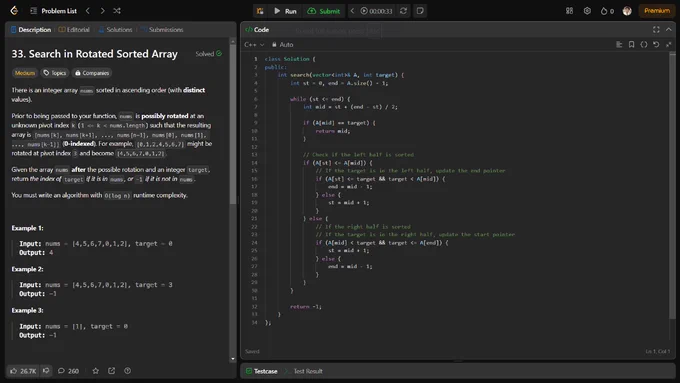The image size is (680, 383).
Task: Show the Topics tag
Action: pyautogui.click(x=55, y=73)
